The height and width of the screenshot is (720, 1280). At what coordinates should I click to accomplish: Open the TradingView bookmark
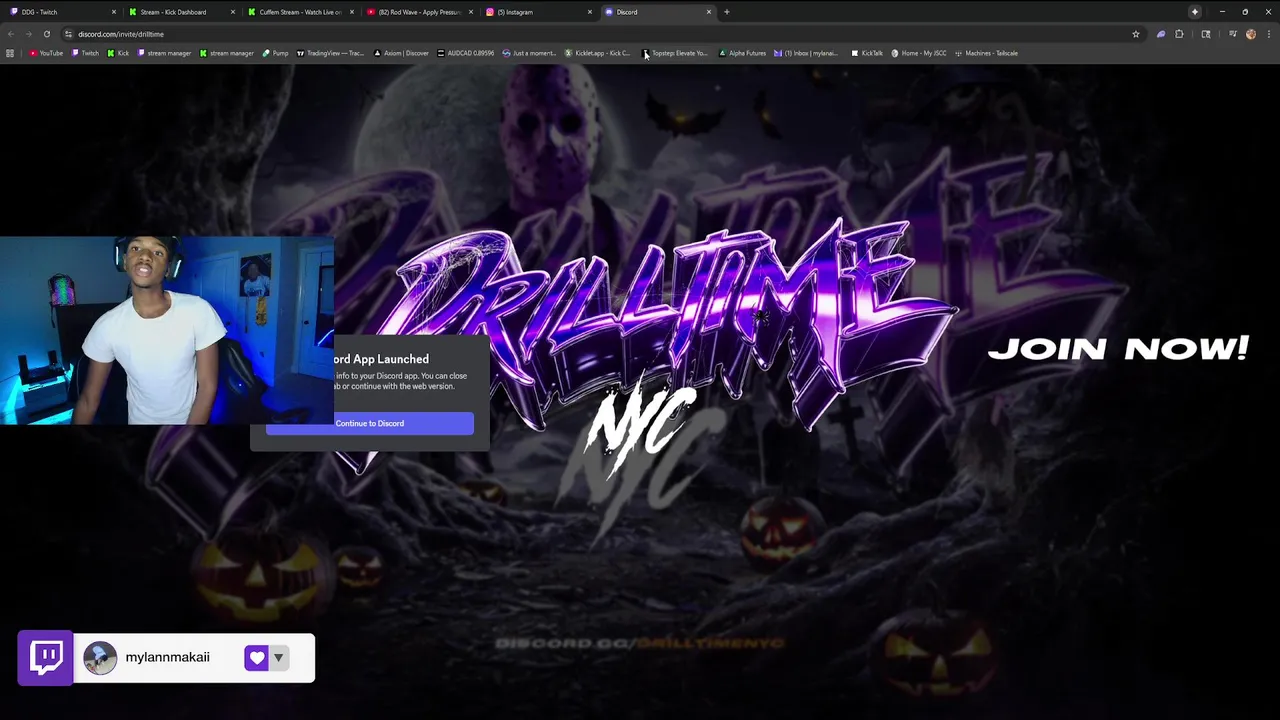tap(331, 53)
